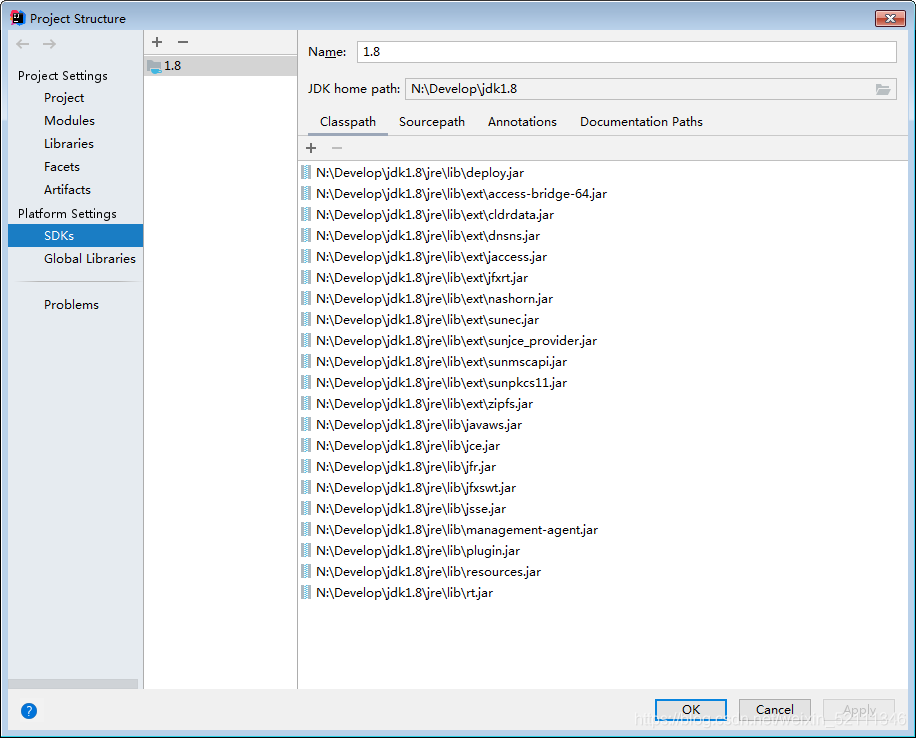Click the jar icon next to rt.jar
Viewport: 916px width, 738px height.
[305, 592]
